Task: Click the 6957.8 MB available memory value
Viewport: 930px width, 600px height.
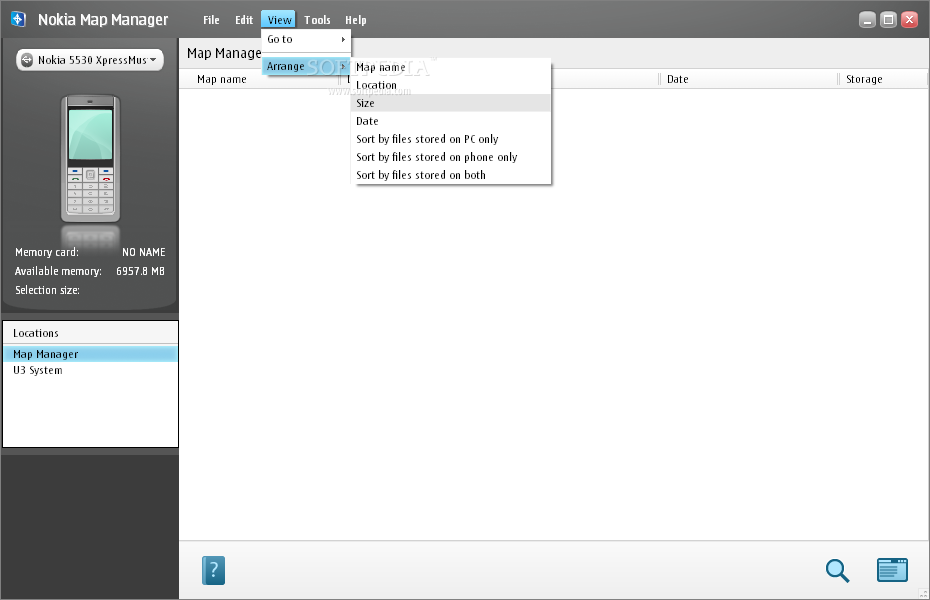Action: click(140, 272)
